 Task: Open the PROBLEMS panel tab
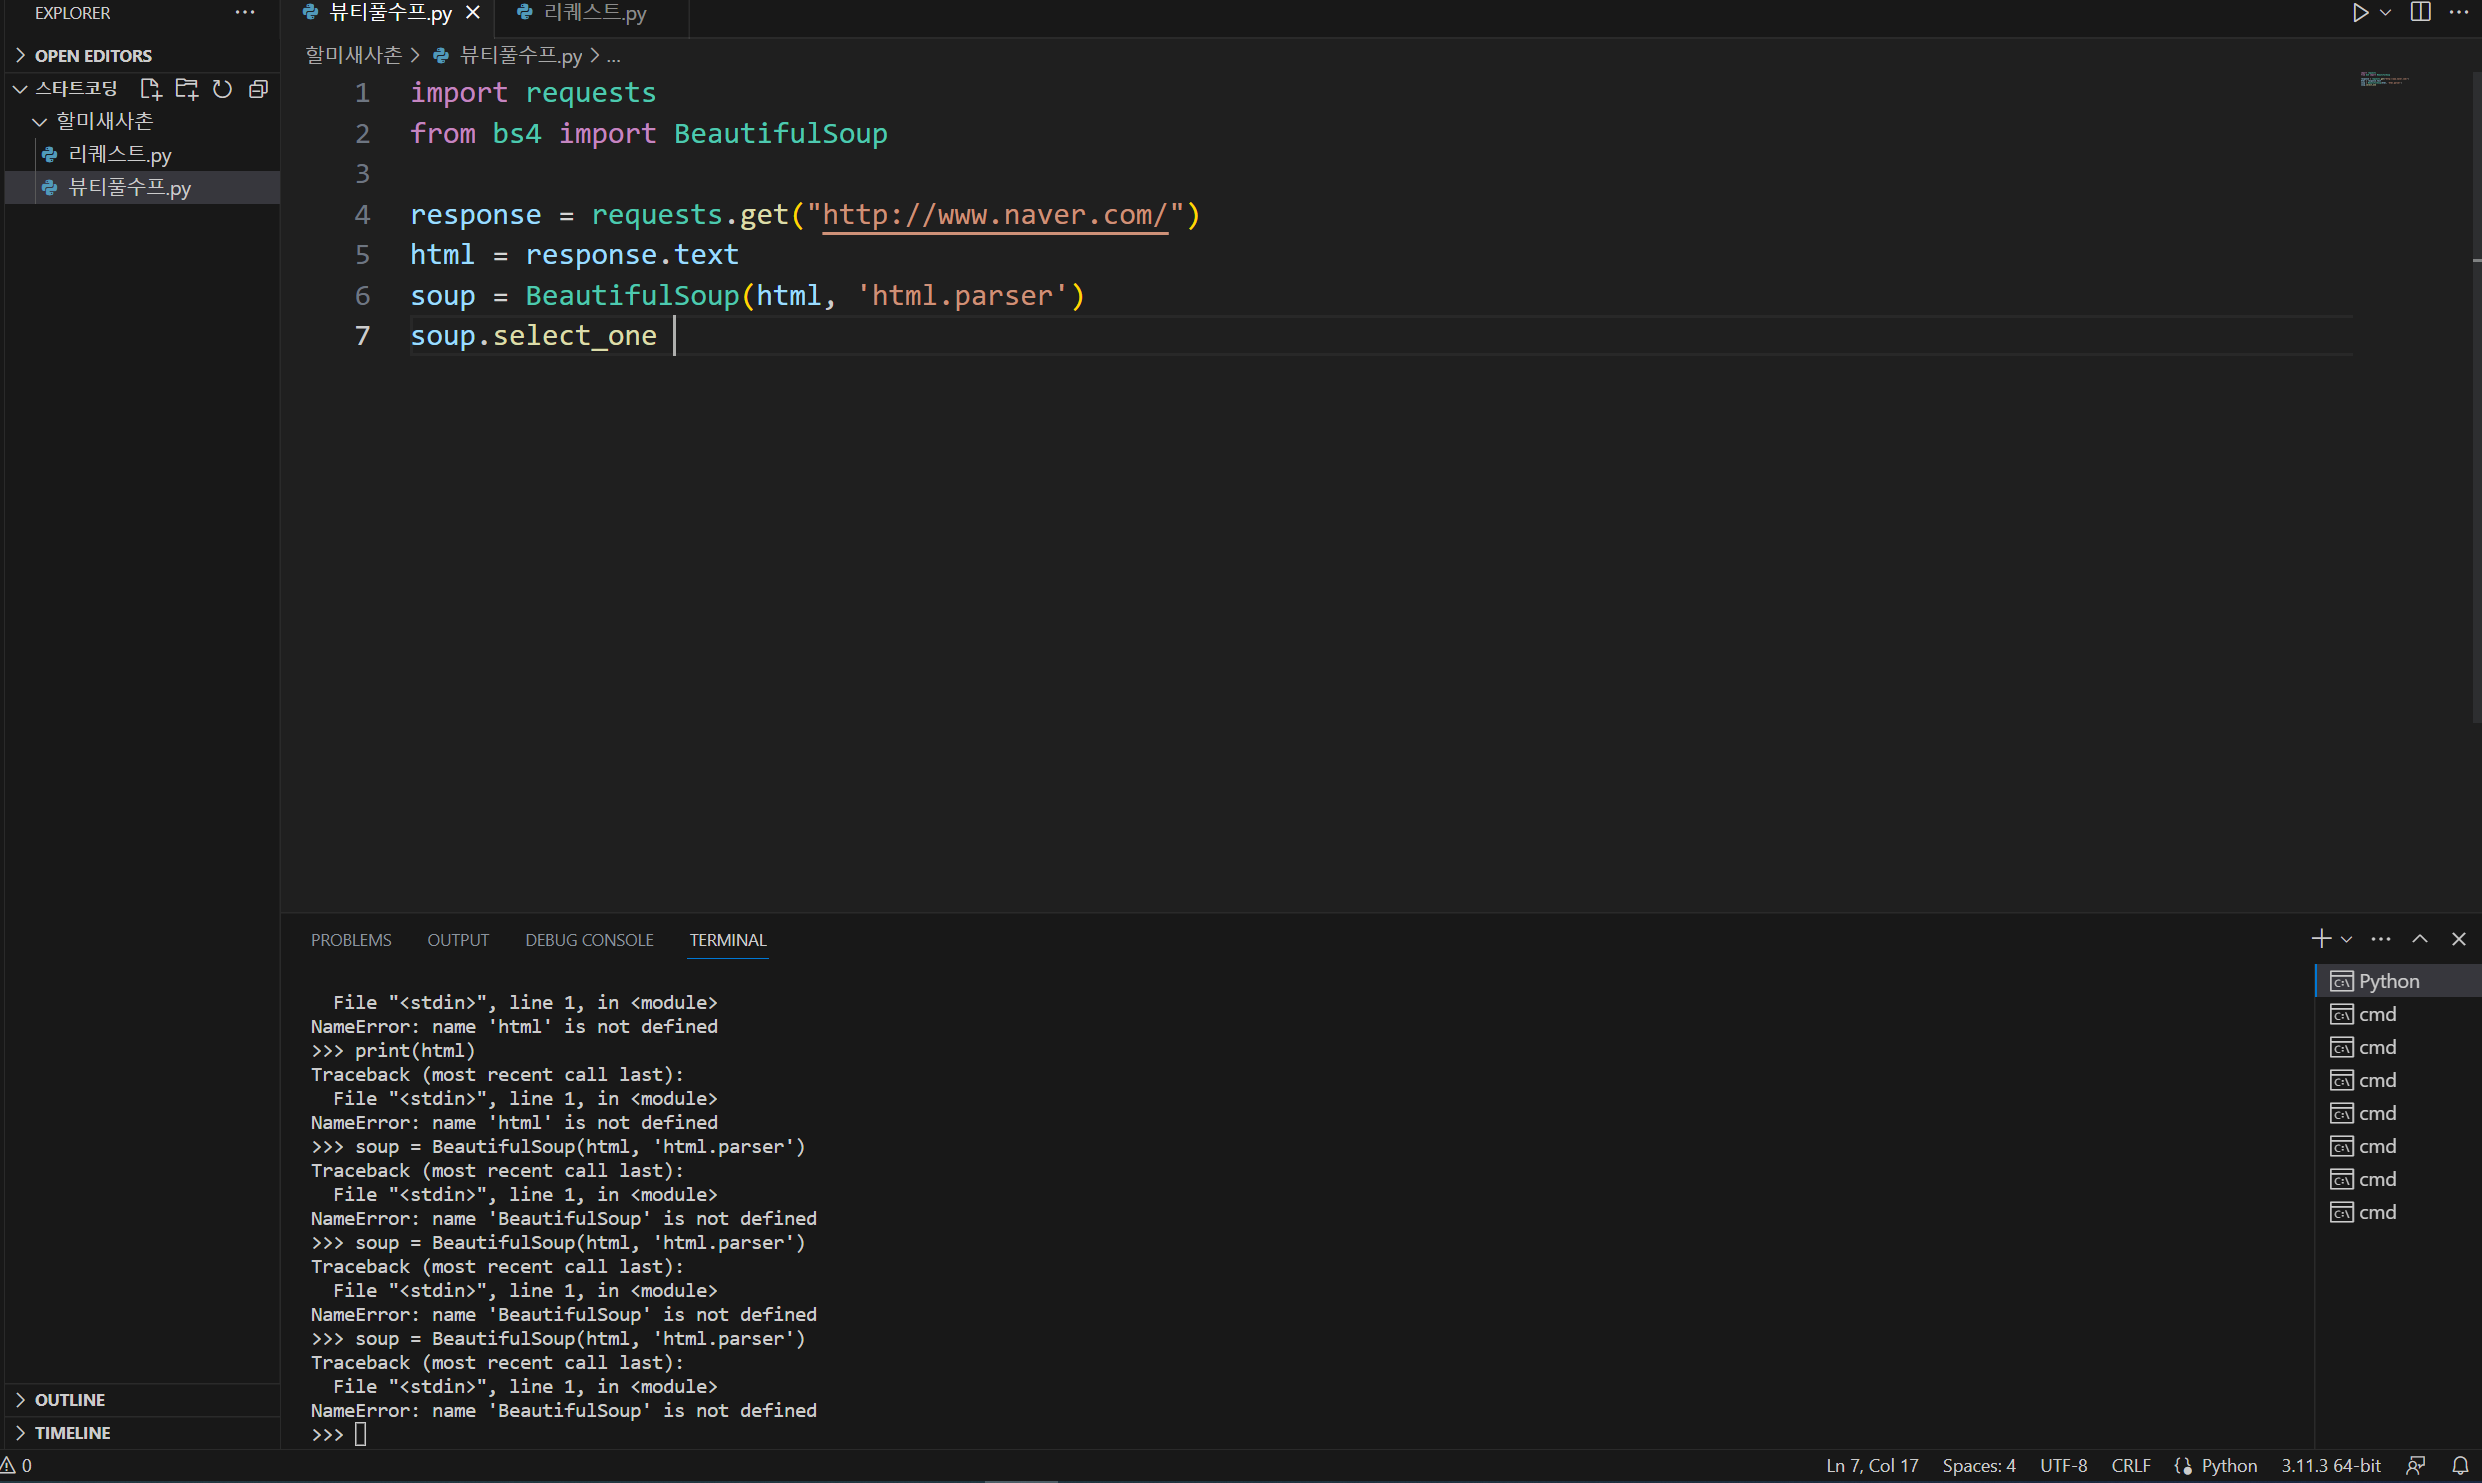click(x=351, y=940)
